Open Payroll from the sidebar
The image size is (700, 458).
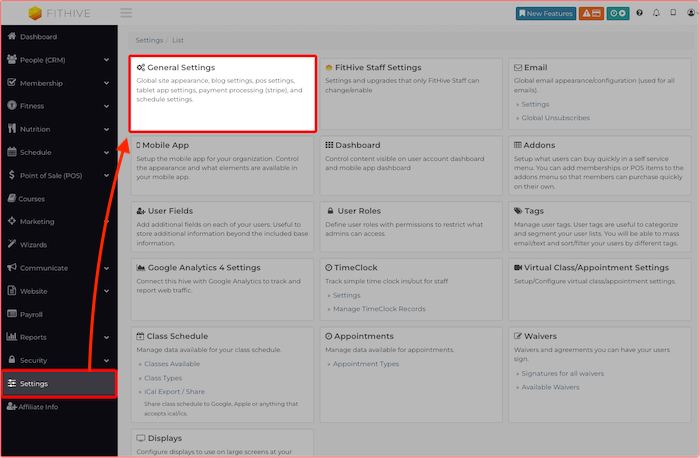pos(35,314)
